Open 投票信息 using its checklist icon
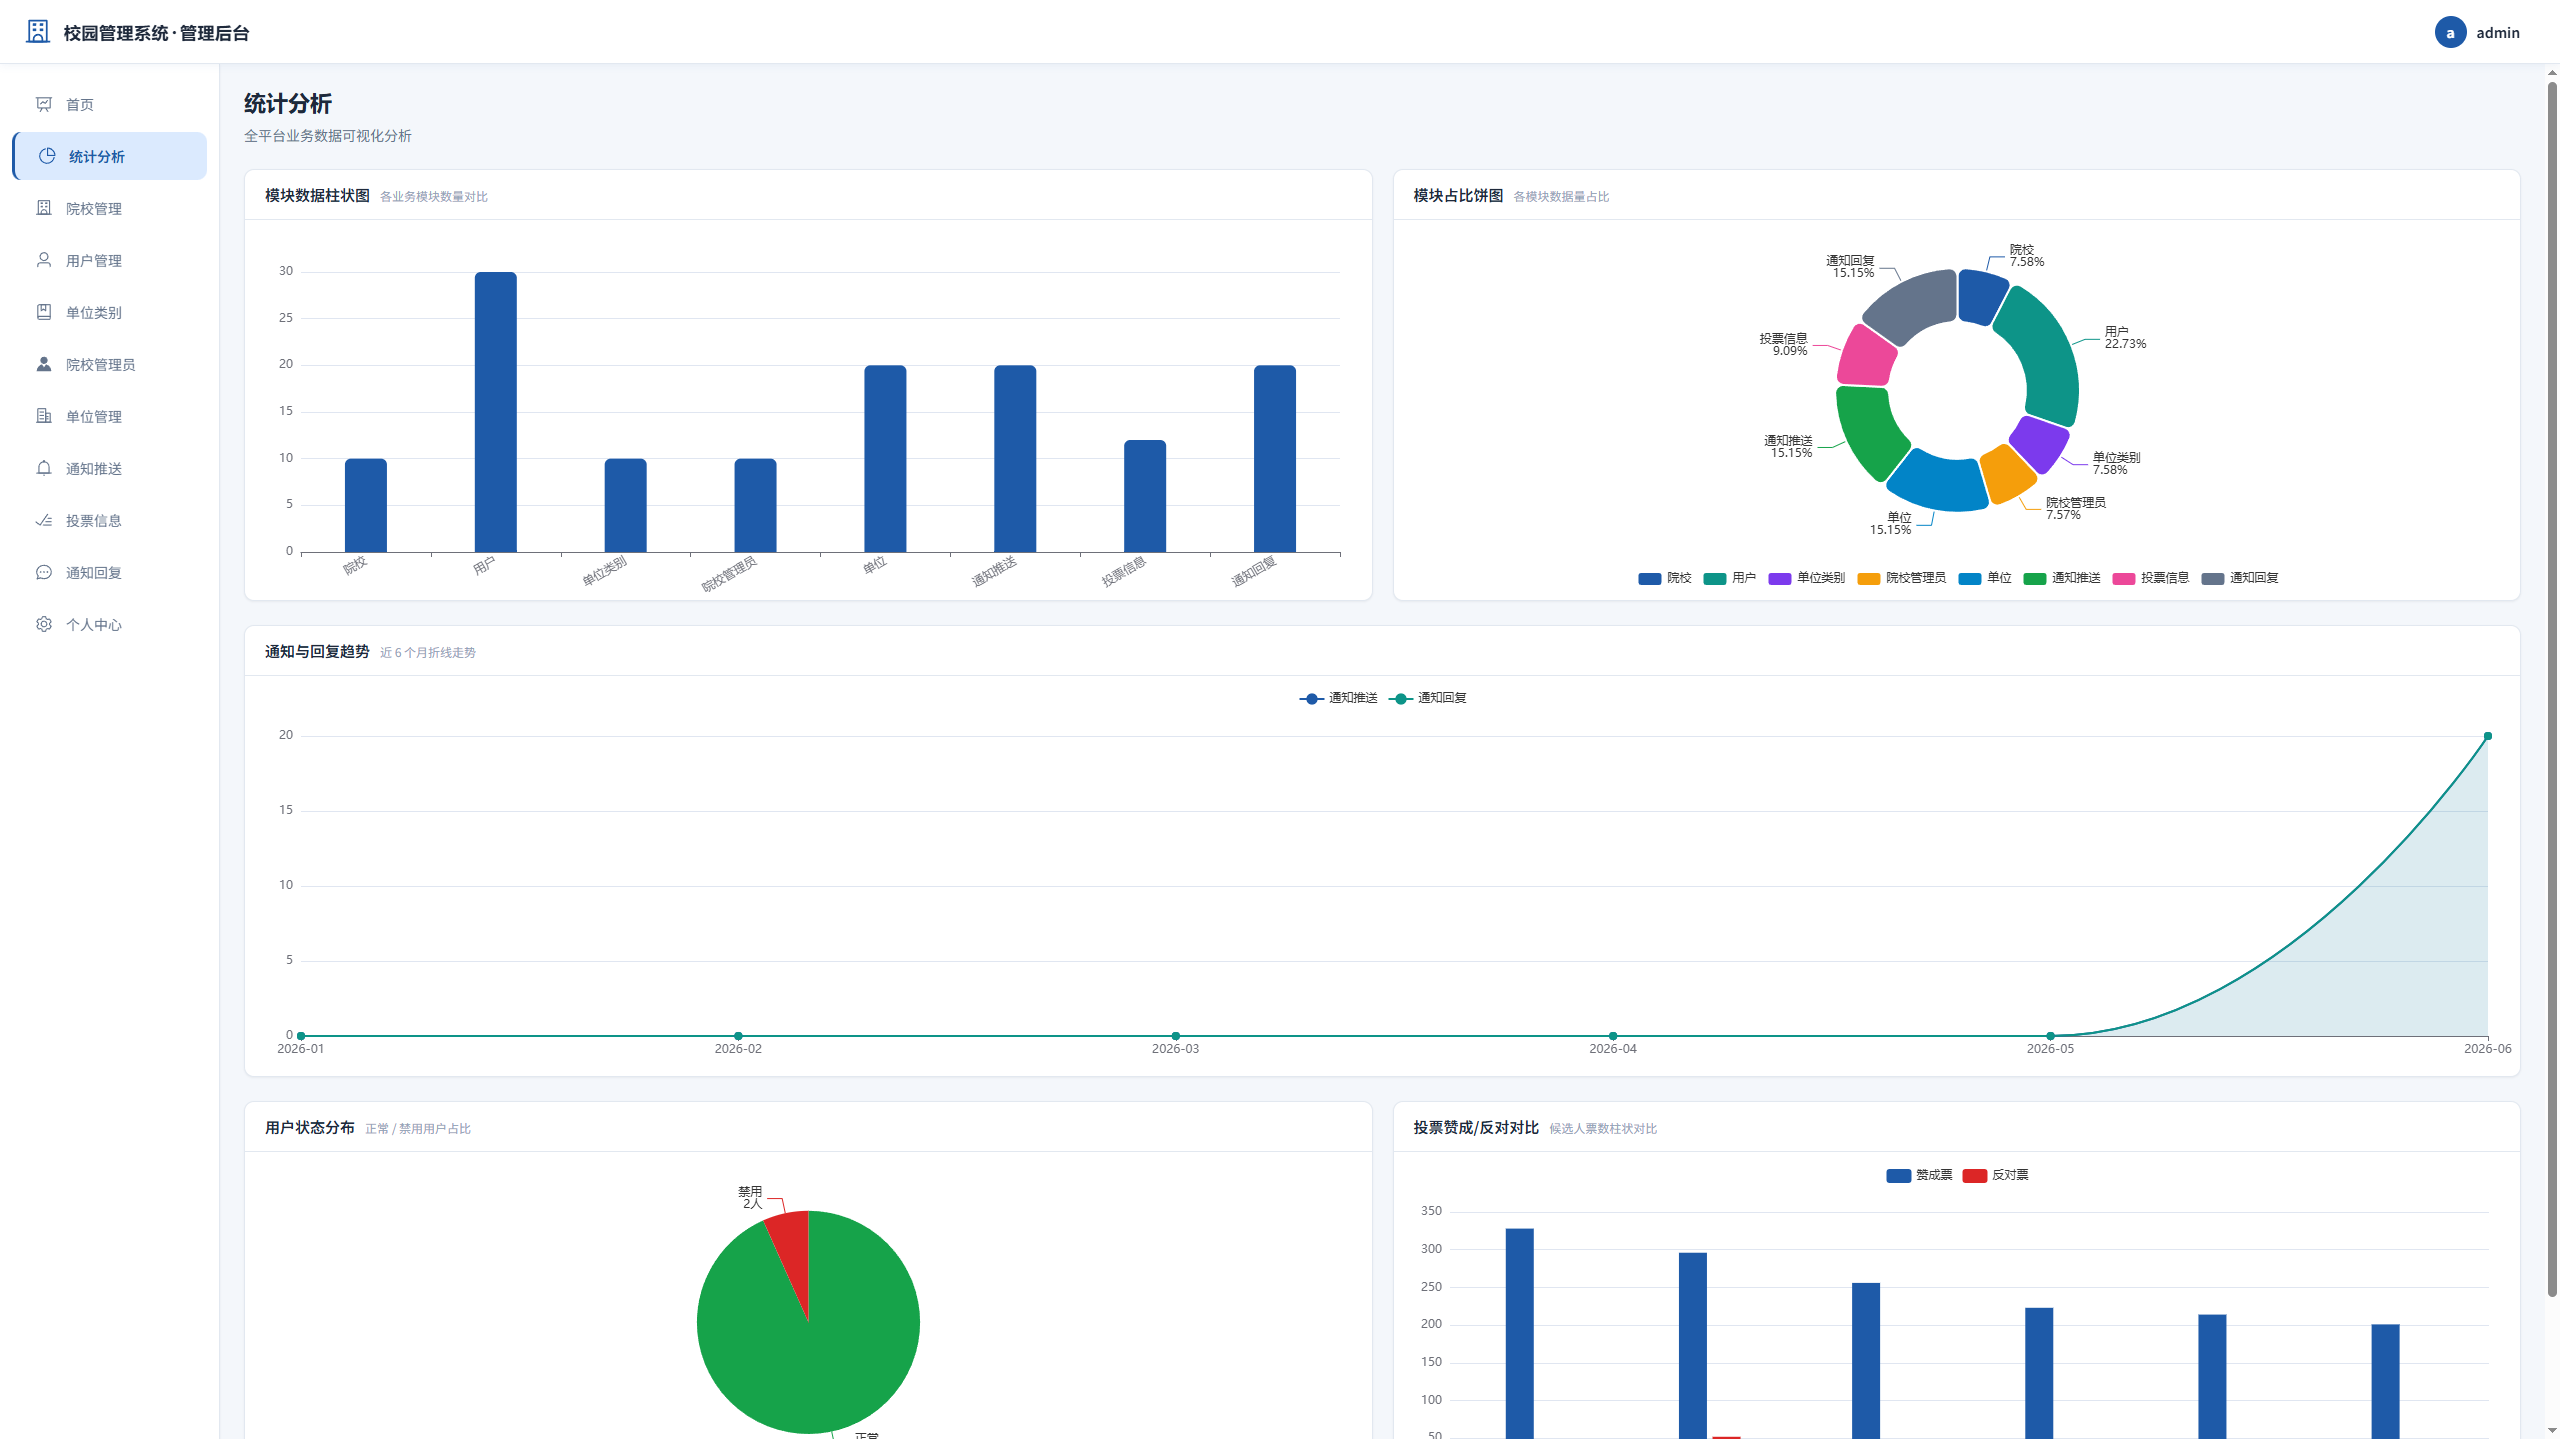 44,520
